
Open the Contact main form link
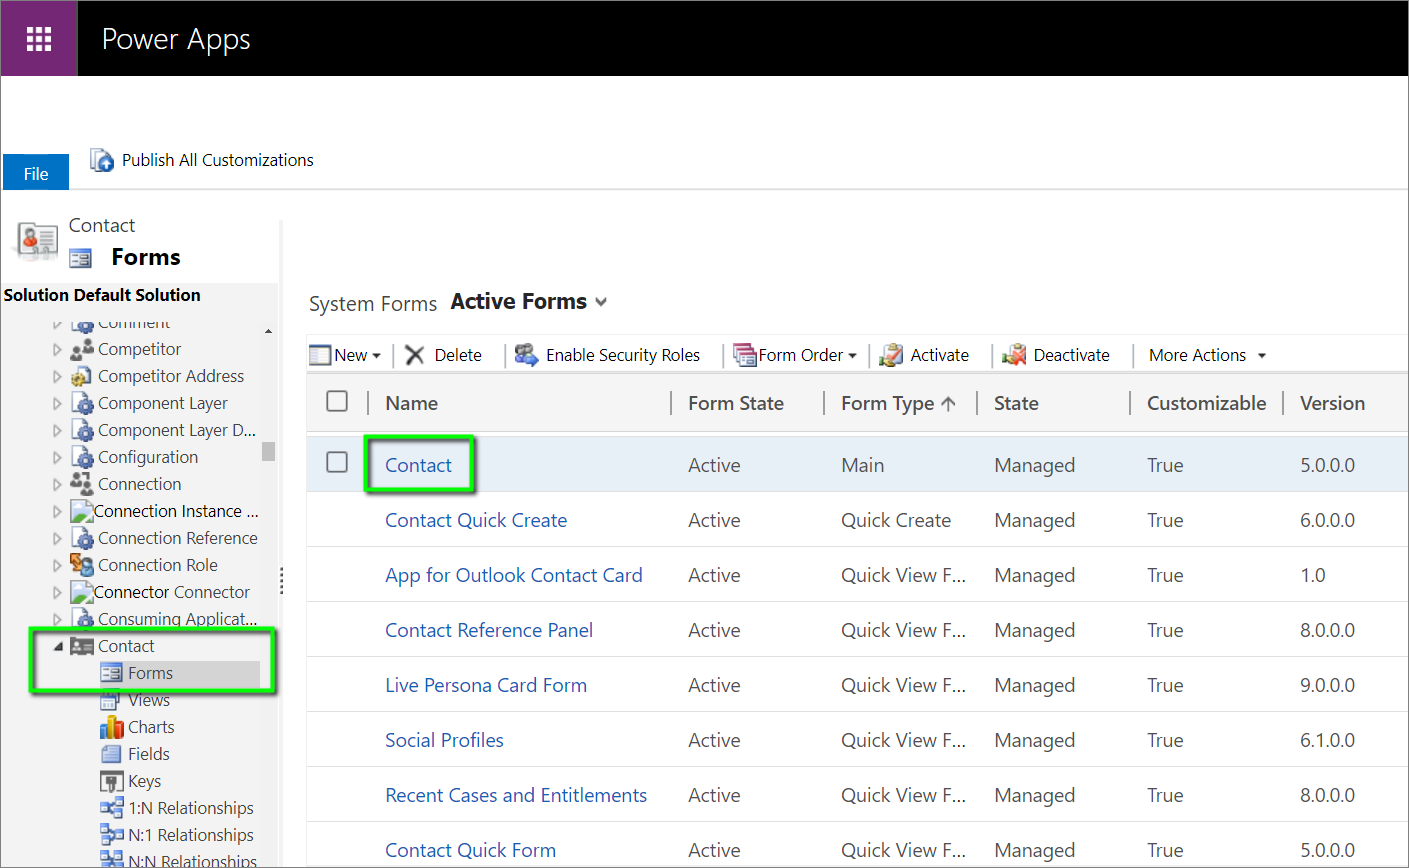pos(418,465)
